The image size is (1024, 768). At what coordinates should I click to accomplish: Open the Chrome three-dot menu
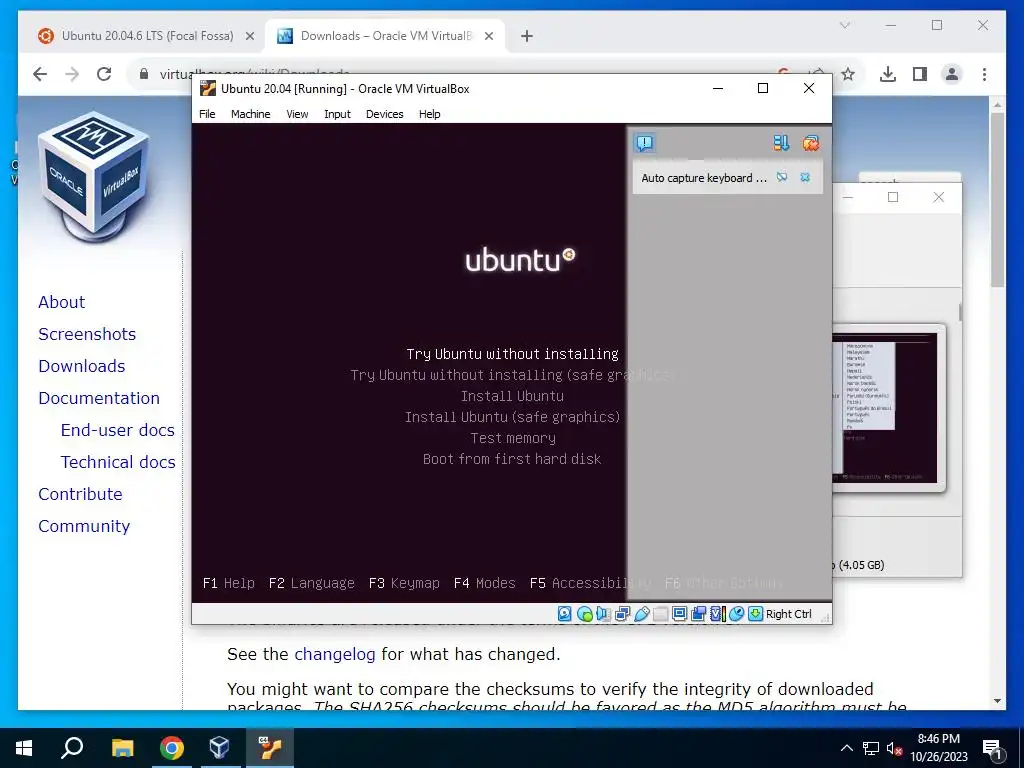click(x=984, y=74)
